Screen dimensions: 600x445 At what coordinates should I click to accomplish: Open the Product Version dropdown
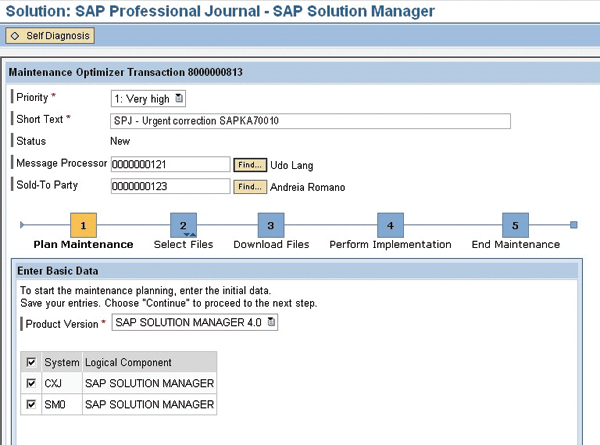pos(195,323)
